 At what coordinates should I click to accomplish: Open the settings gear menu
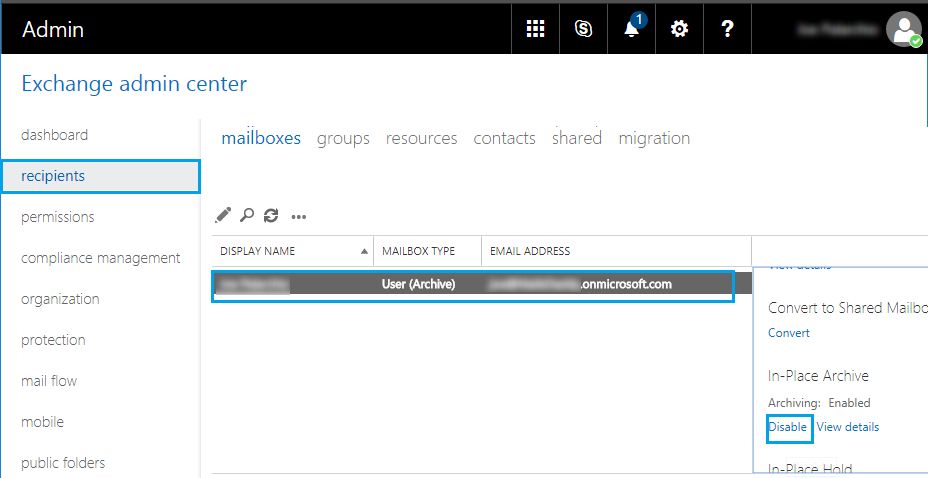(679, 29)
